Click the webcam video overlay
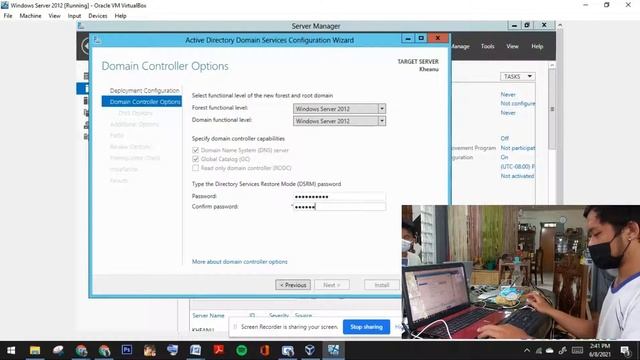The height and width of the screenshot is (360, 640). tap(521, 272)
